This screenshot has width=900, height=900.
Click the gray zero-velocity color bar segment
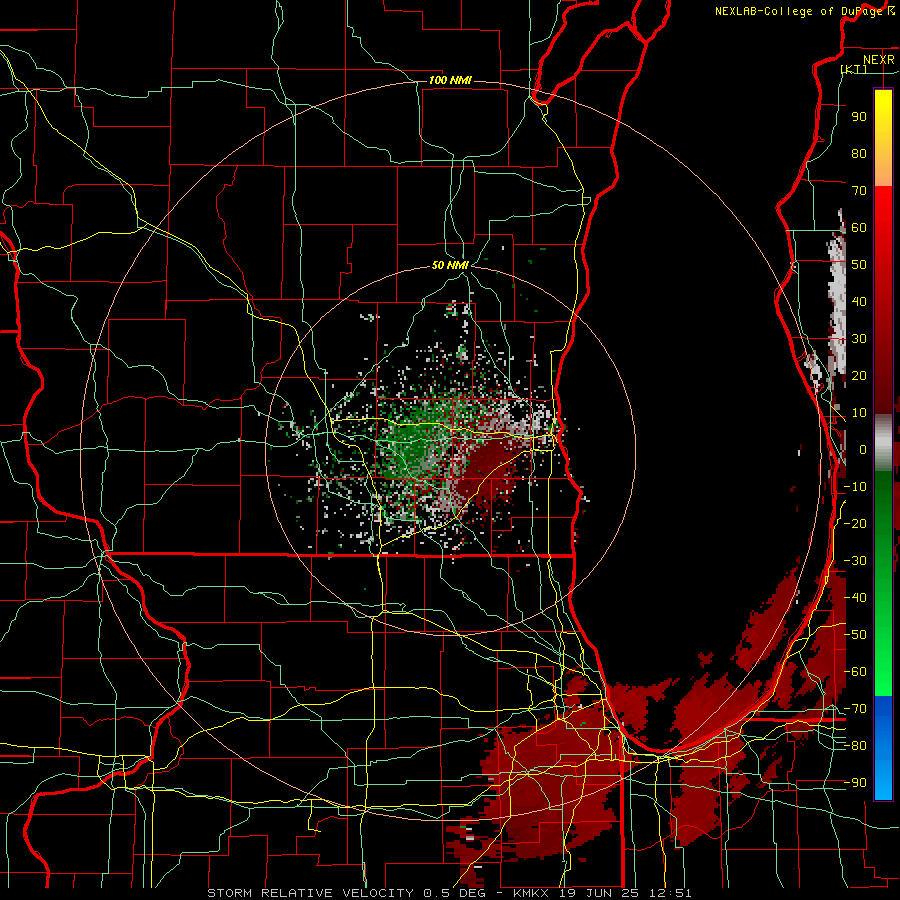click(883, 443)
